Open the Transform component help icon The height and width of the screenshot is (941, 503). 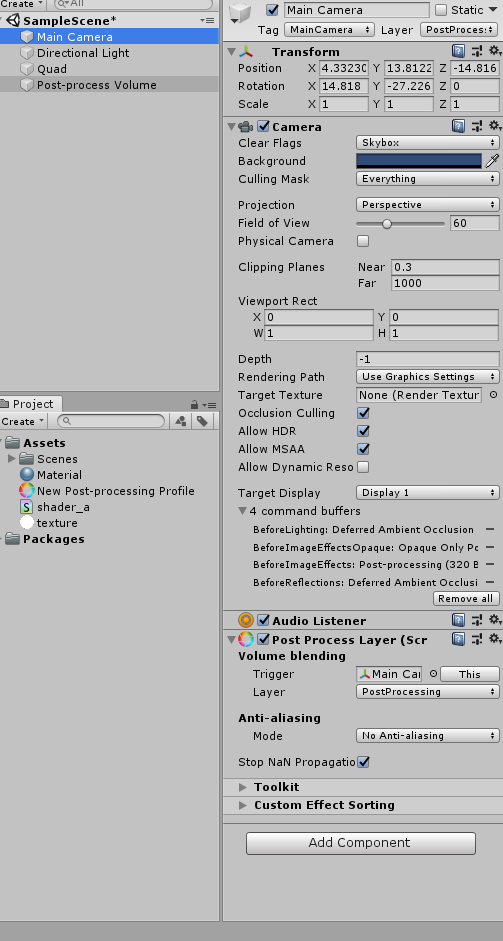click(458, 51)
